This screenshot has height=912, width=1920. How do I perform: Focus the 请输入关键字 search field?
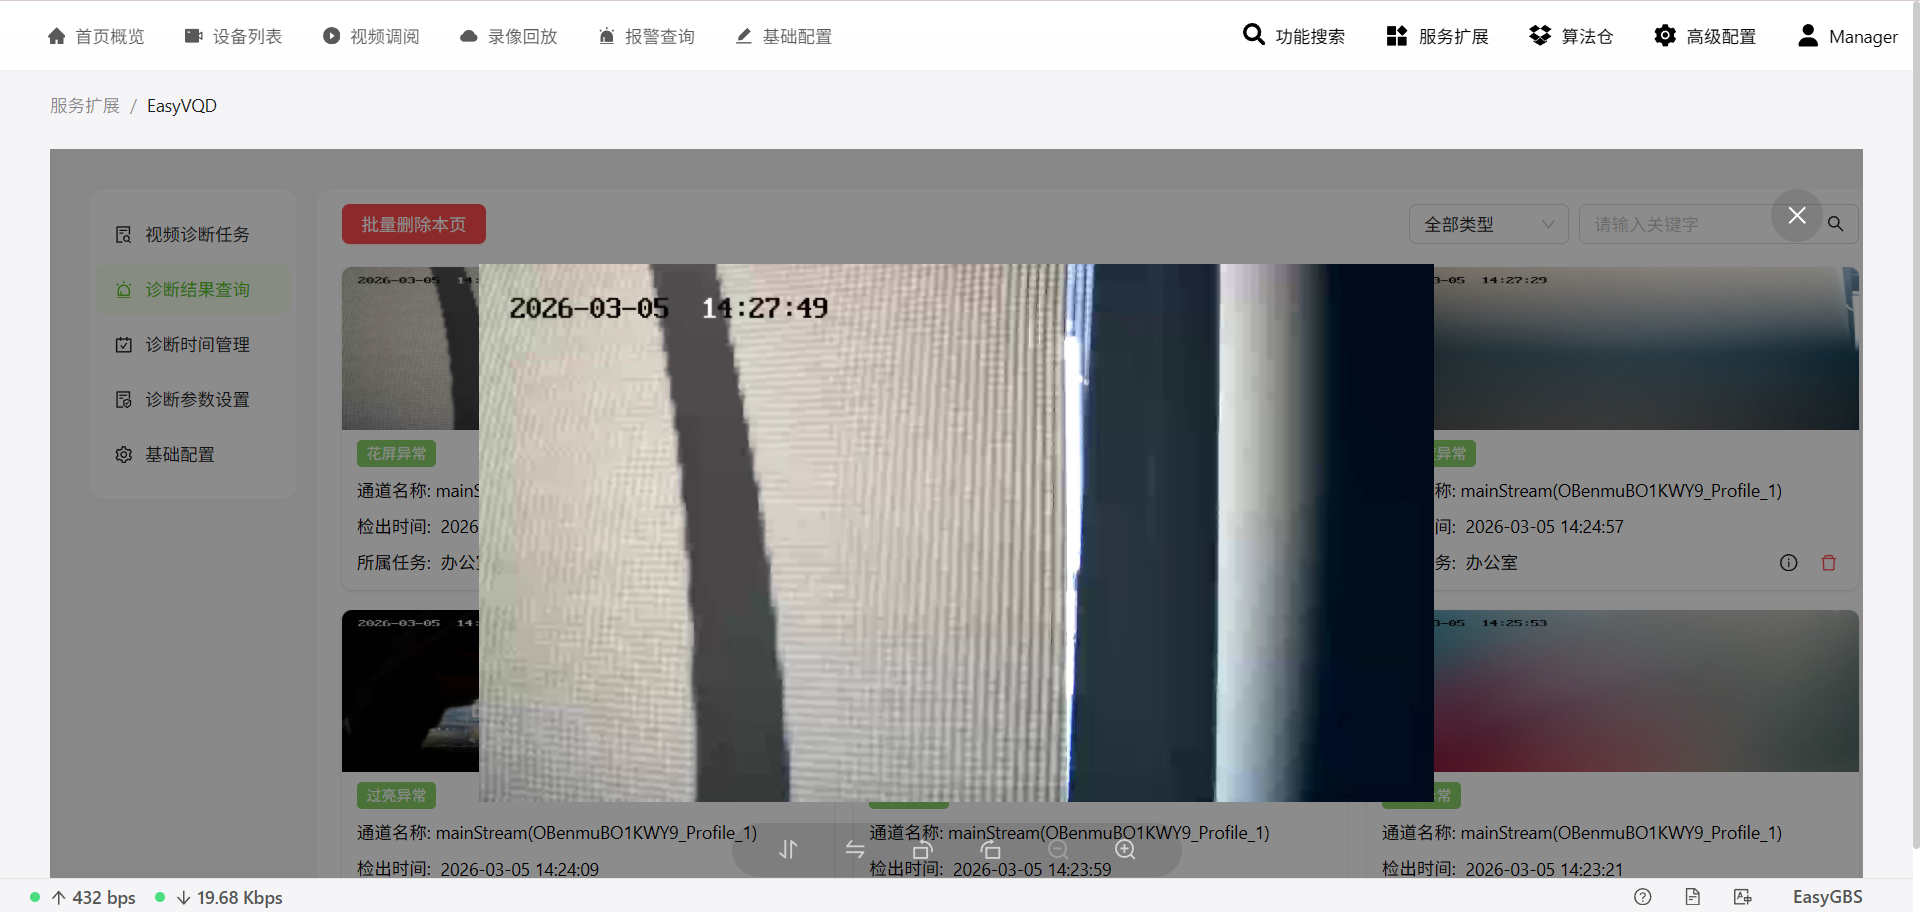[x=1696, y=224]
